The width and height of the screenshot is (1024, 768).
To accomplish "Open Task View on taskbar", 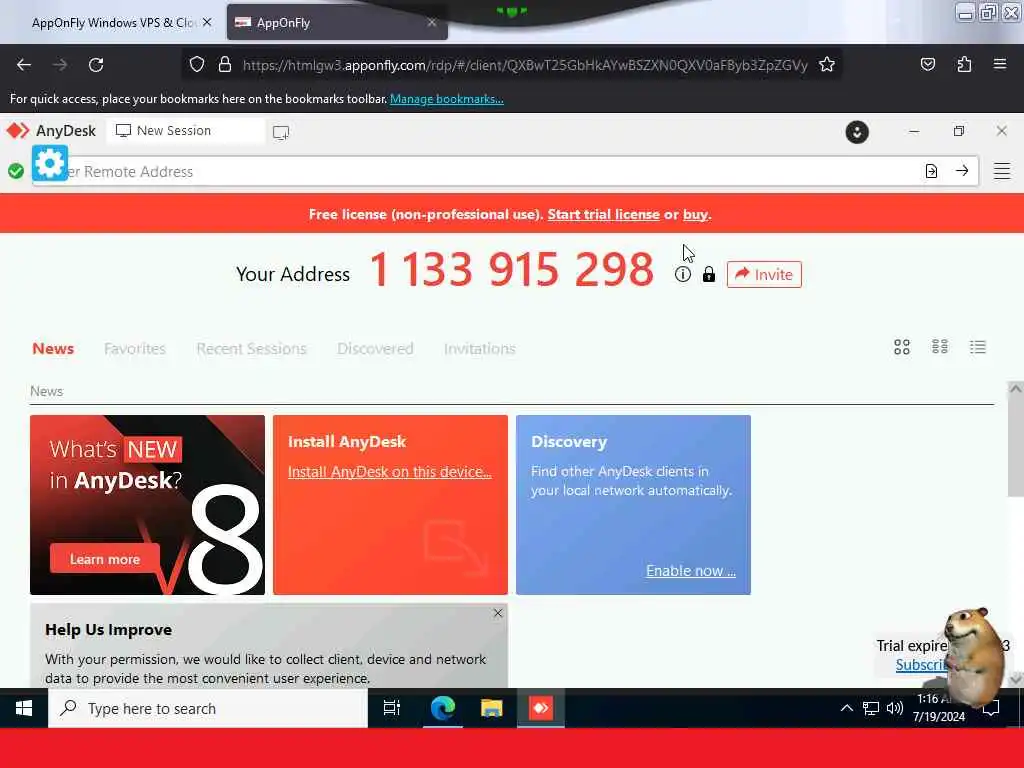I will coord(391,708).
